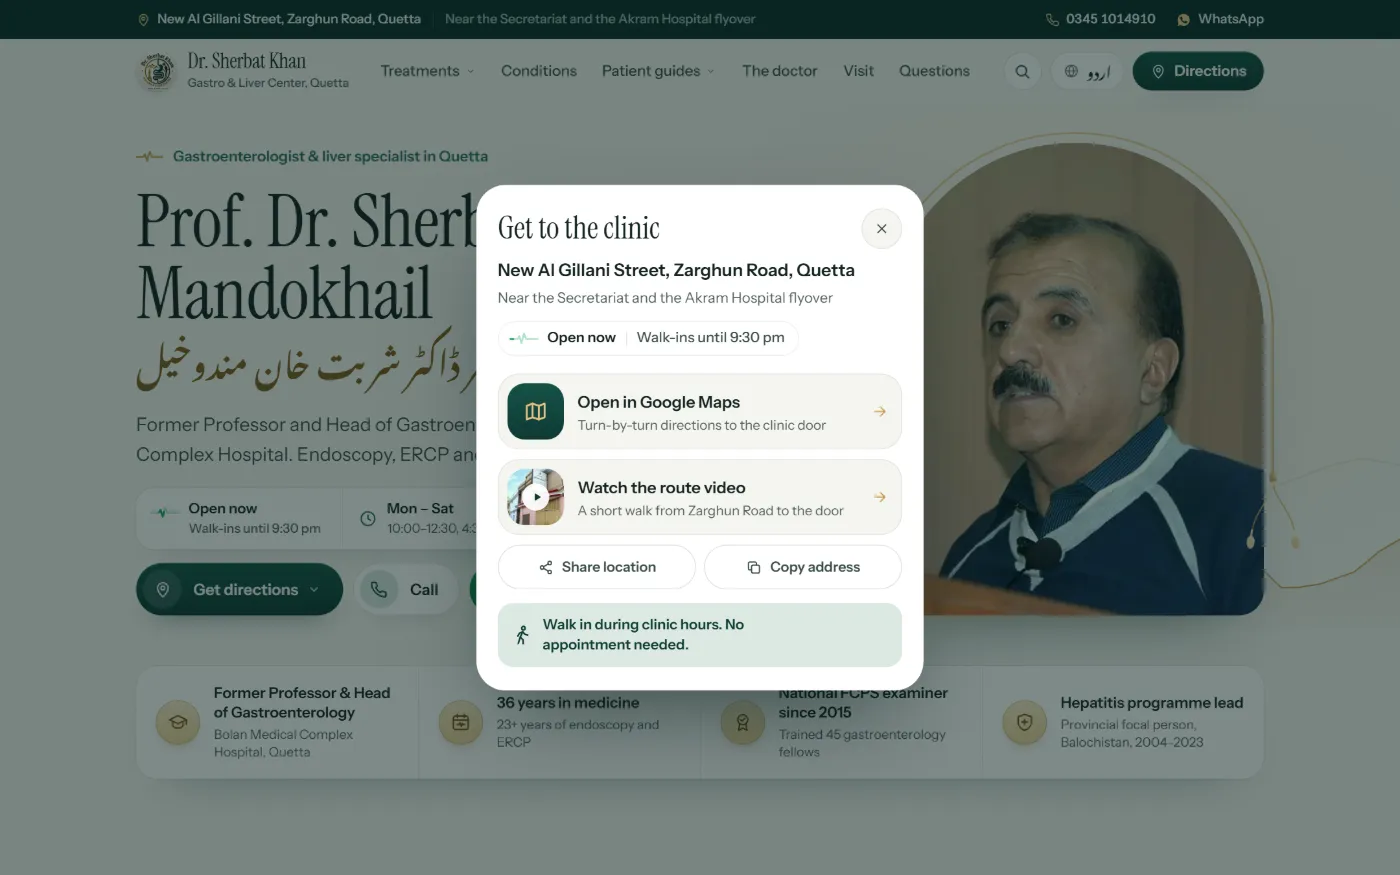This screenshot has height=875, width=1400.
Task: Open the Conditions menu item
Action: 539,71
